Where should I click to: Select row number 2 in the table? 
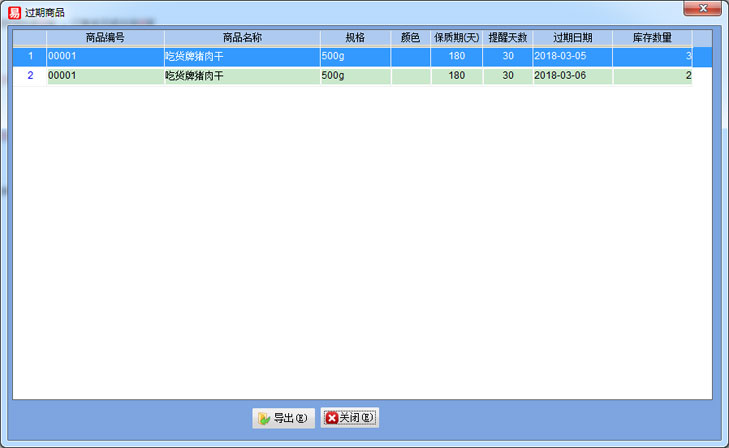pos(30,76)
